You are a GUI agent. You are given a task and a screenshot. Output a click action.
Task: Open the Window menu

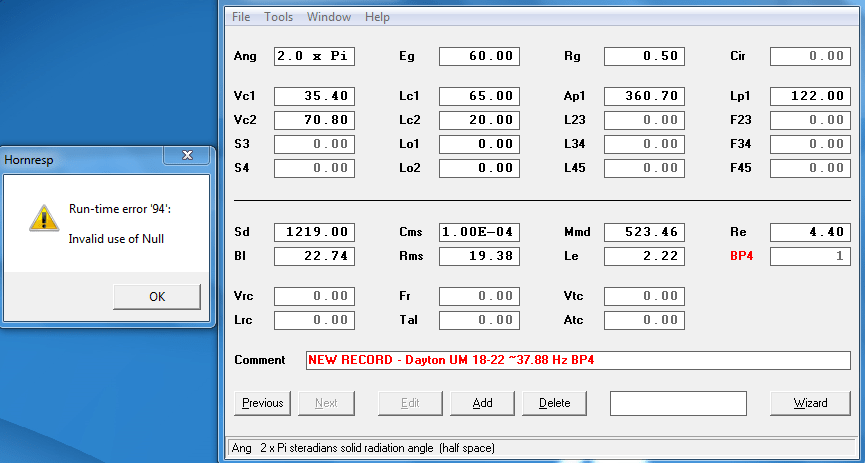pyautogui.click(x=329, y=17)
